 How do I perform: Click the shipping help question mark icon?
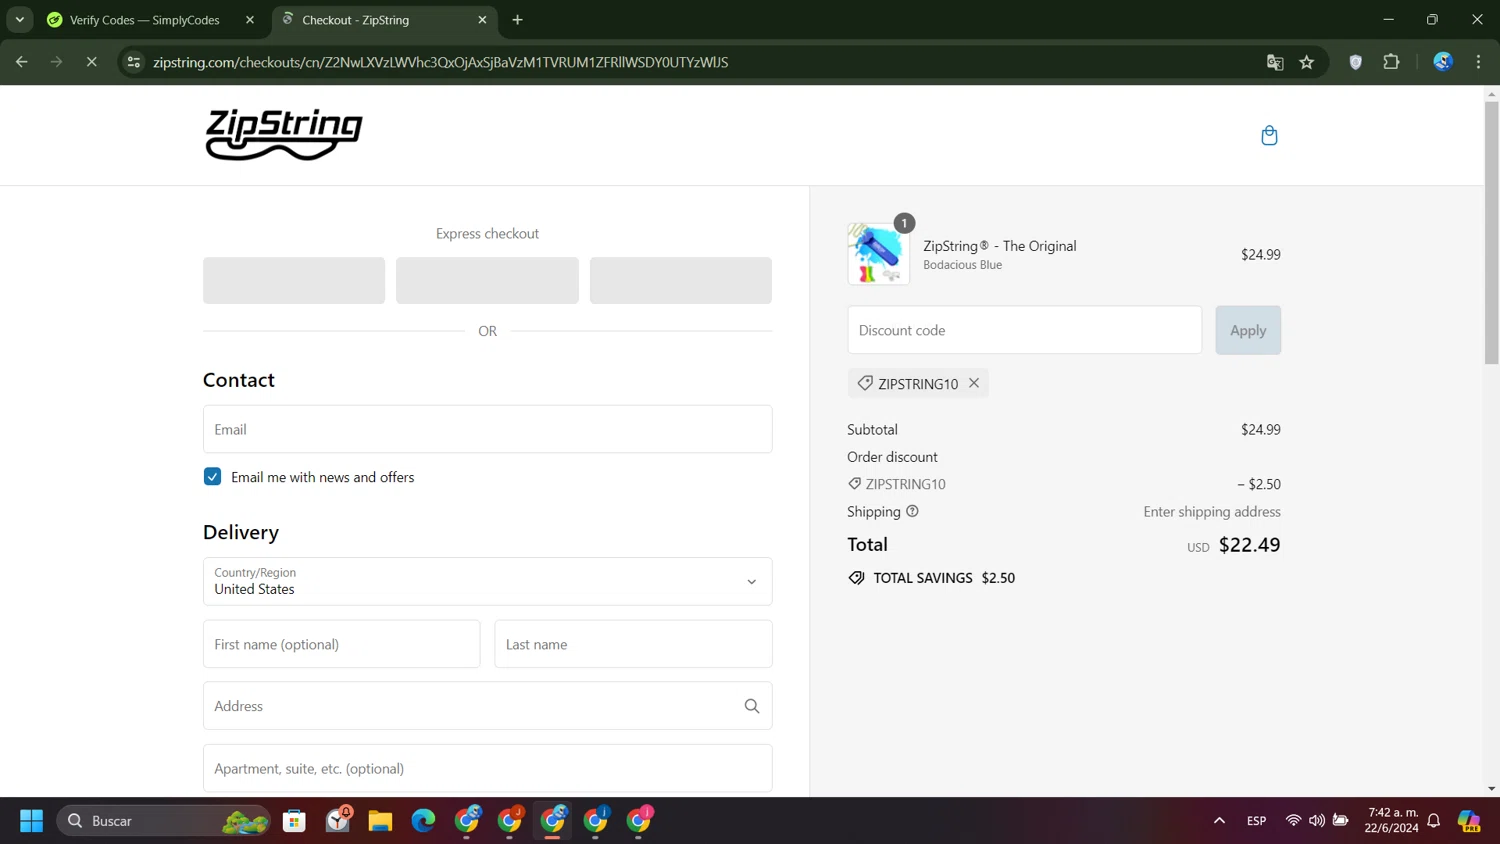click(912, 511)
